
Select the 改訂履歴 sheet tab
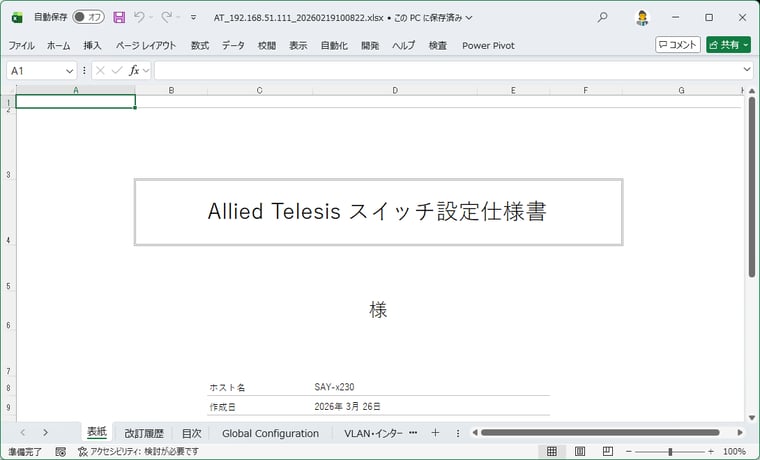click(143, 433)
